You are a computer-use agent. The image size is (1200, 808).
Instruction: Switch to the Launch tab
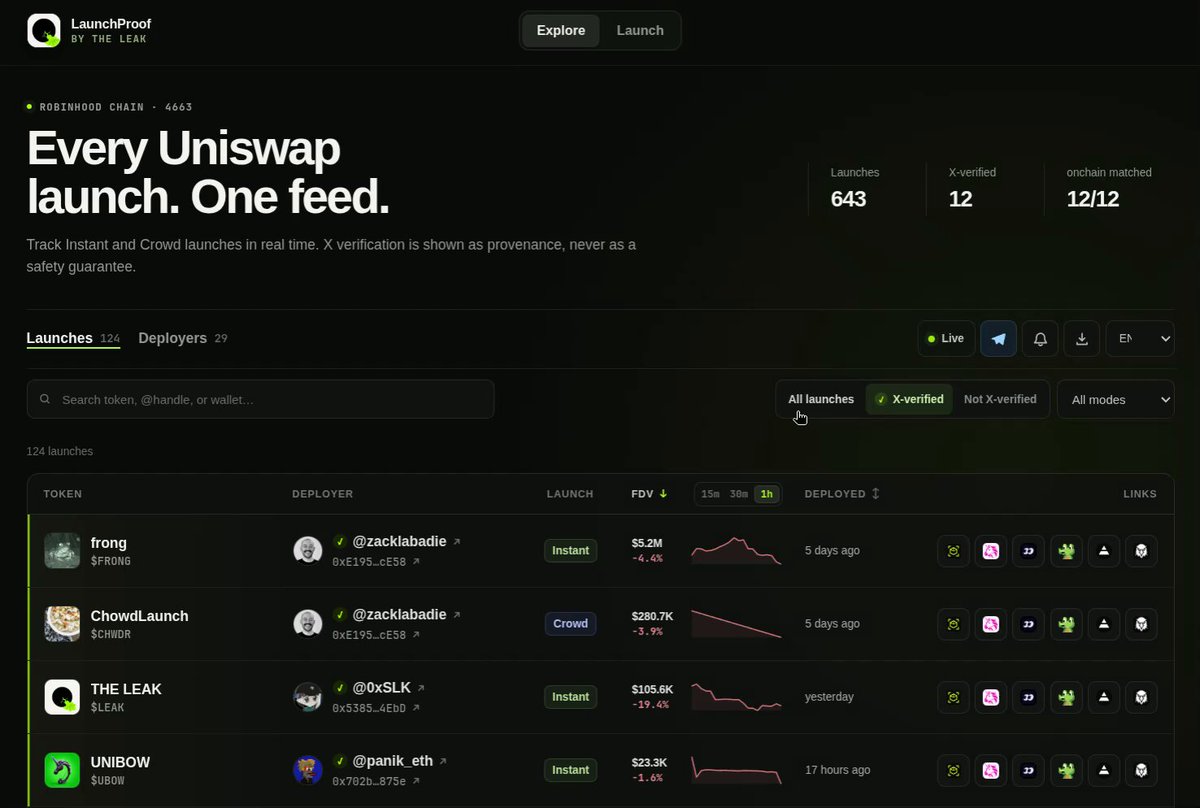click(640, 30)
